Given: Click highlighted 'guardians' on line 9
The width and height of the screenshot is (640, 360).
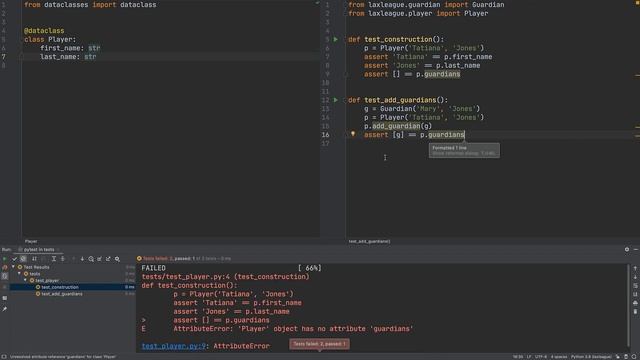Looking at the screenshot, I should (442, 74).
